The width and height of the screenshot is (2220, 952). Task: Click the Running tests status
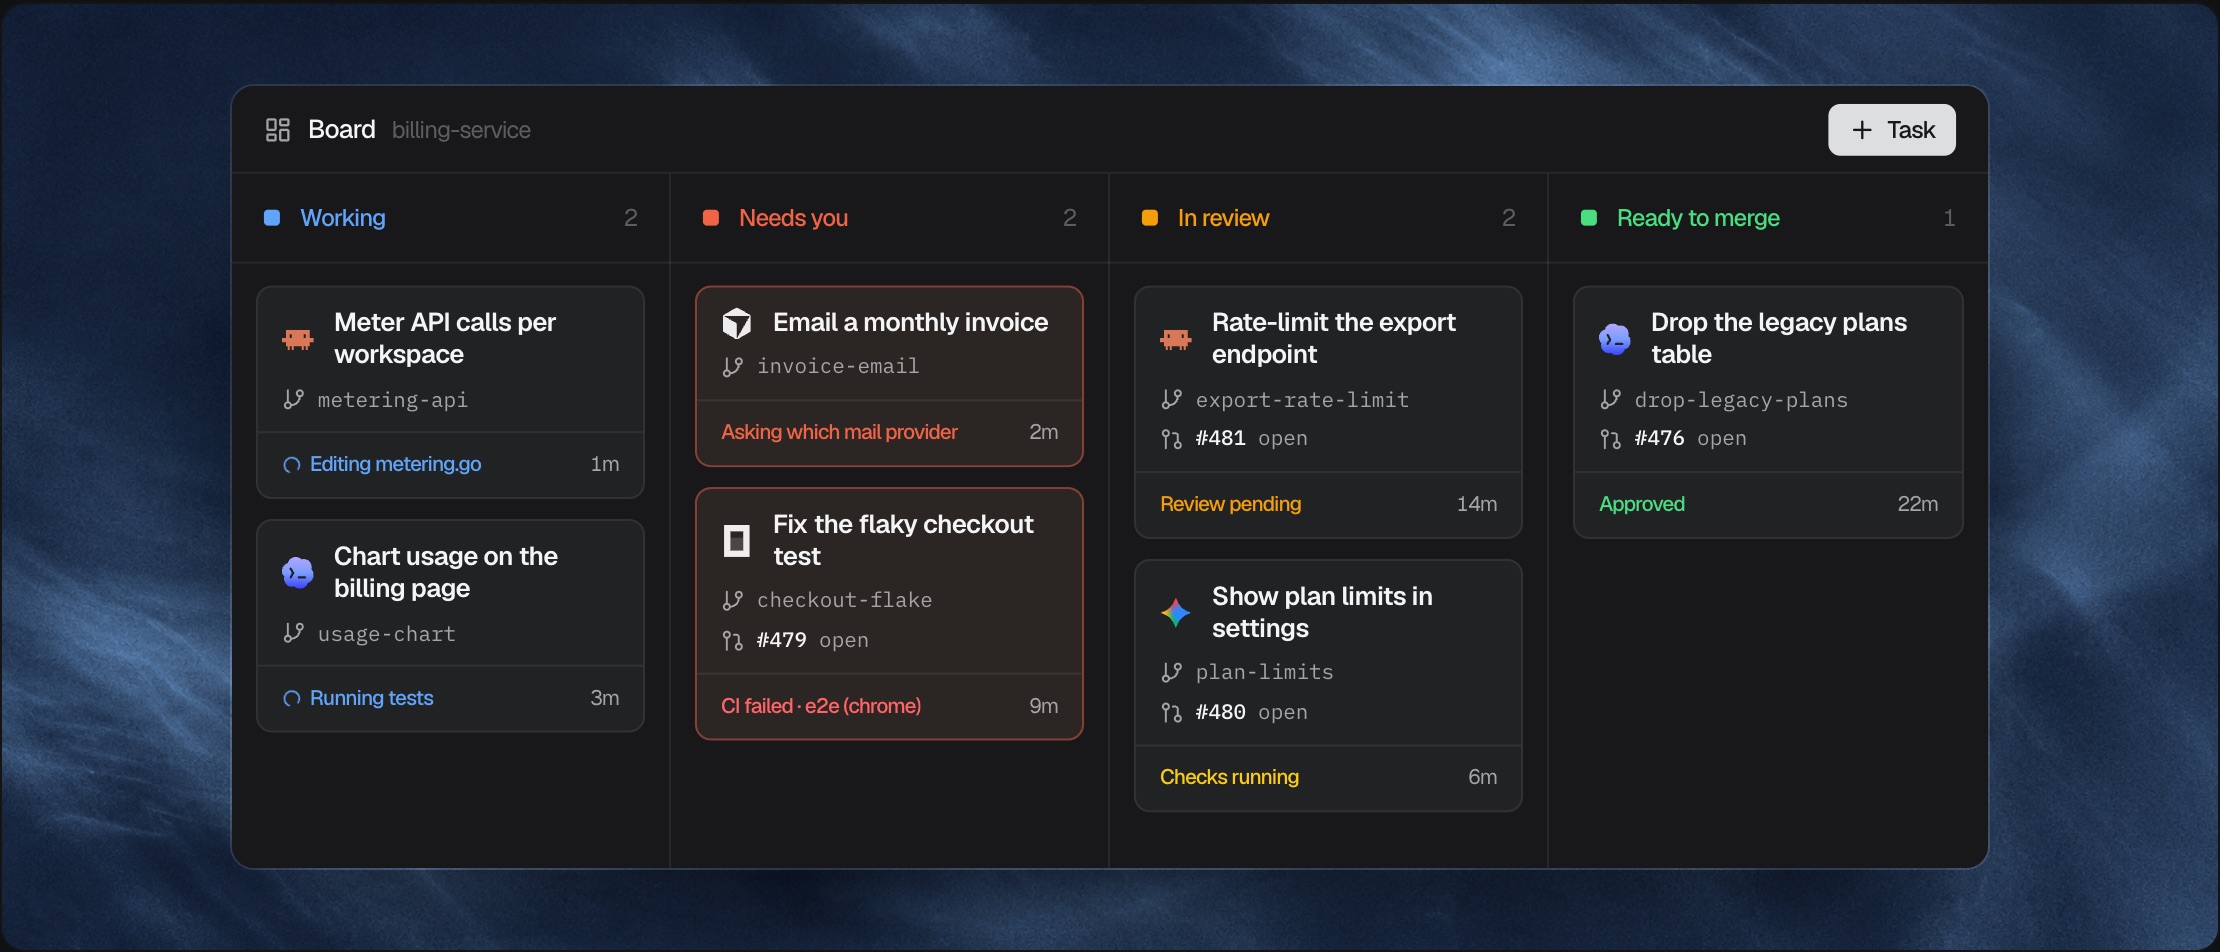point(371,698)
